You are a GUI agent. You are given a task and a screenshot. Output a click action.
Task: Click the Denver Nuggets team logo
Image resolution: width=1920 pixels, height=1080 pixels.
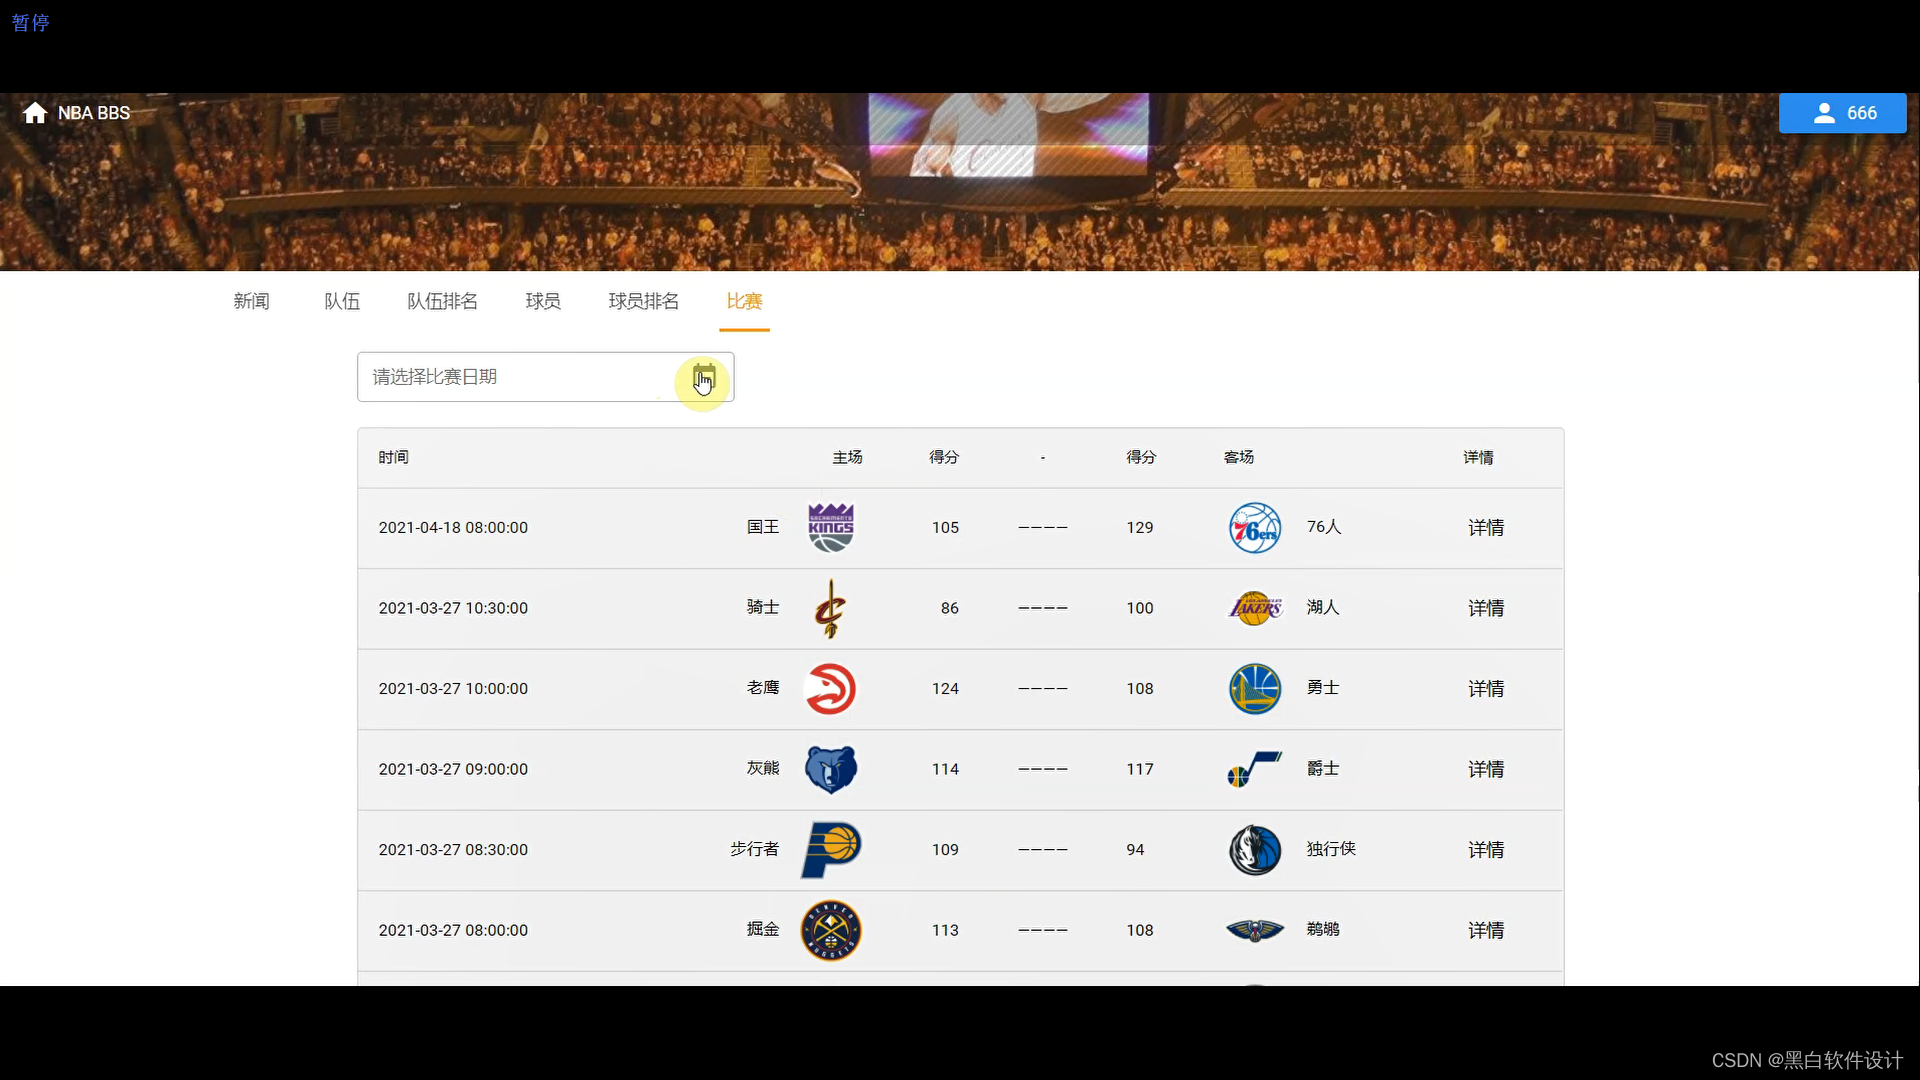[x=831, y=930]
